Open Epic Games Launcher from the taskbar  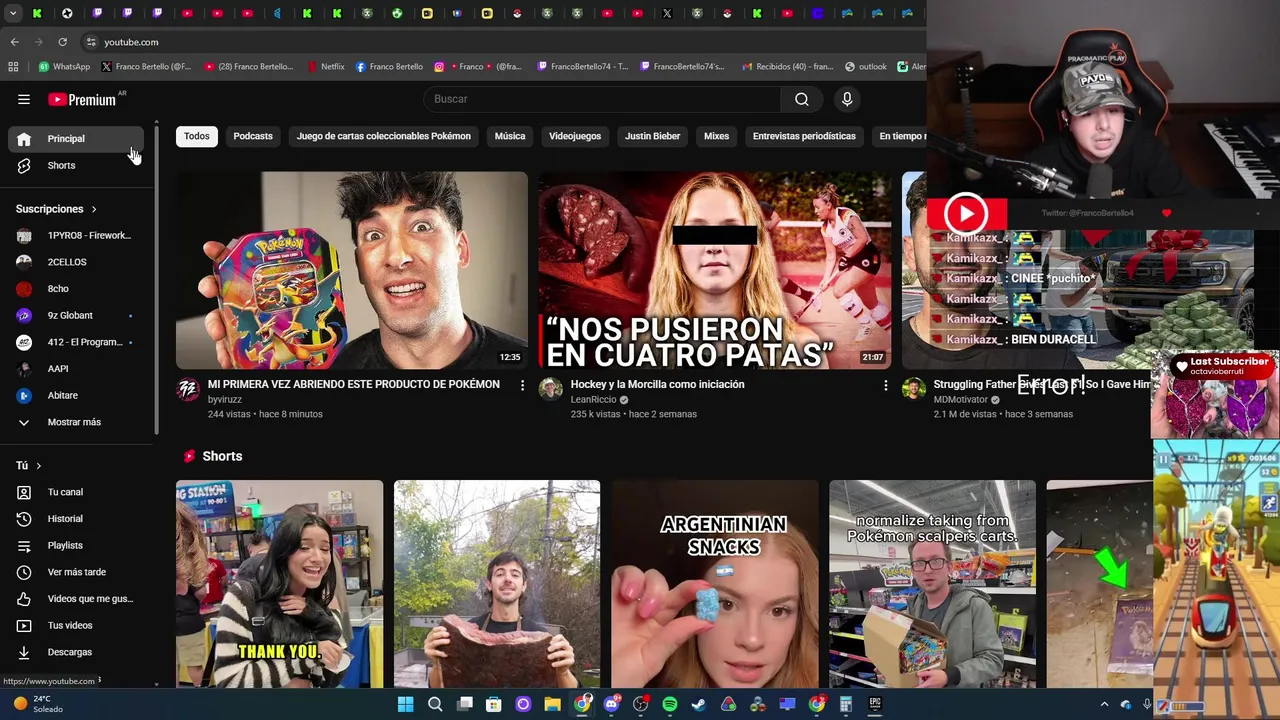(875, 704)
